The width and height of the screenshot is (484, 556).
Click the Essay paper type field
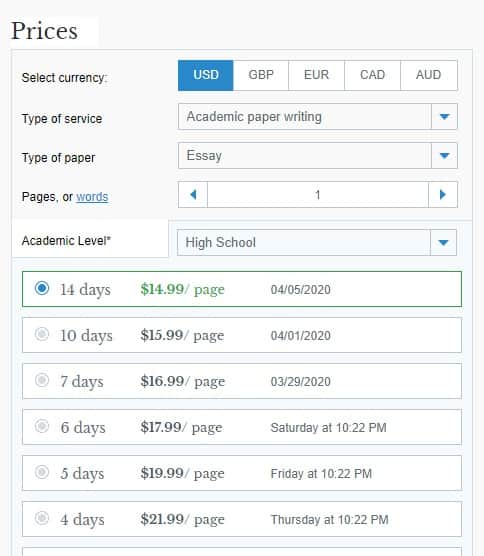coord(305,156)
